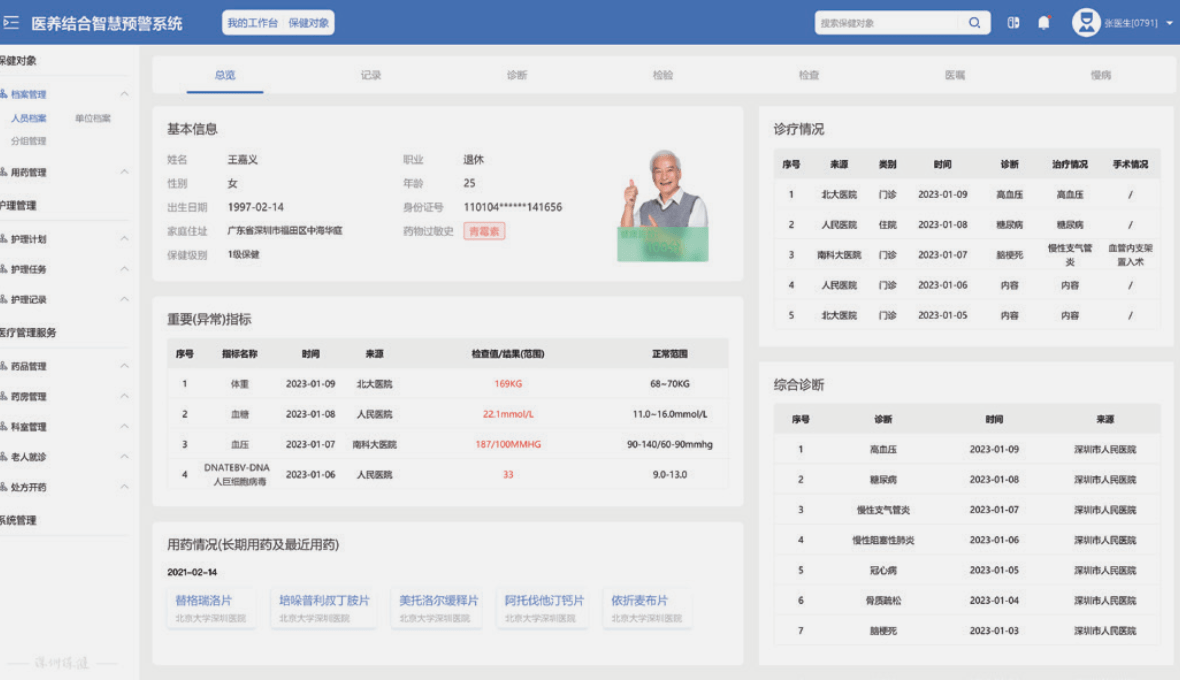Switch to the 记录 tab
Viewport: 1180px width, 680px height.
371,73
